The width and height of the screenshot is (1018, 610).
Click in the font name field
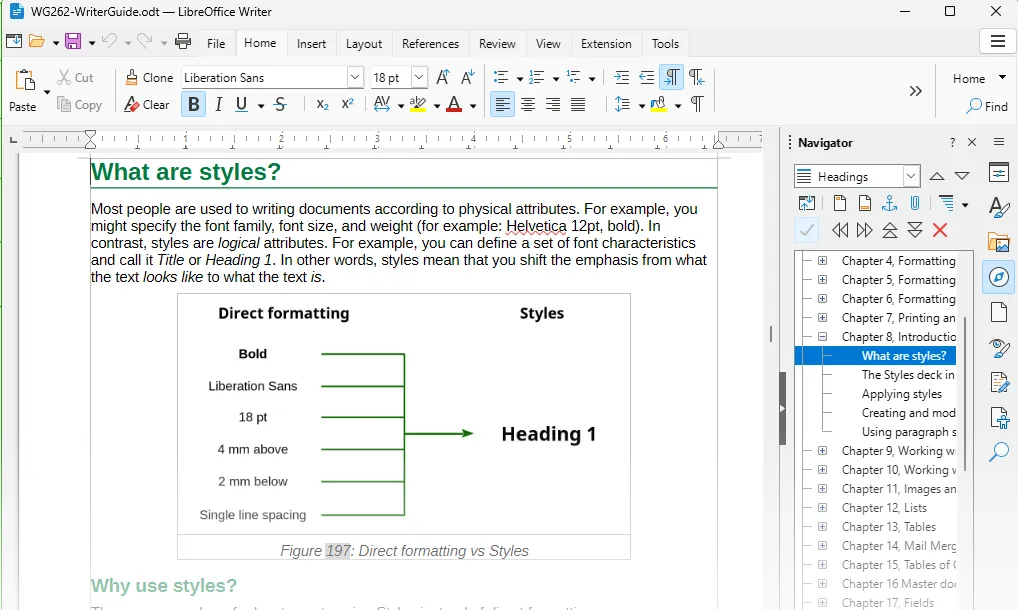tap(264, 77)
